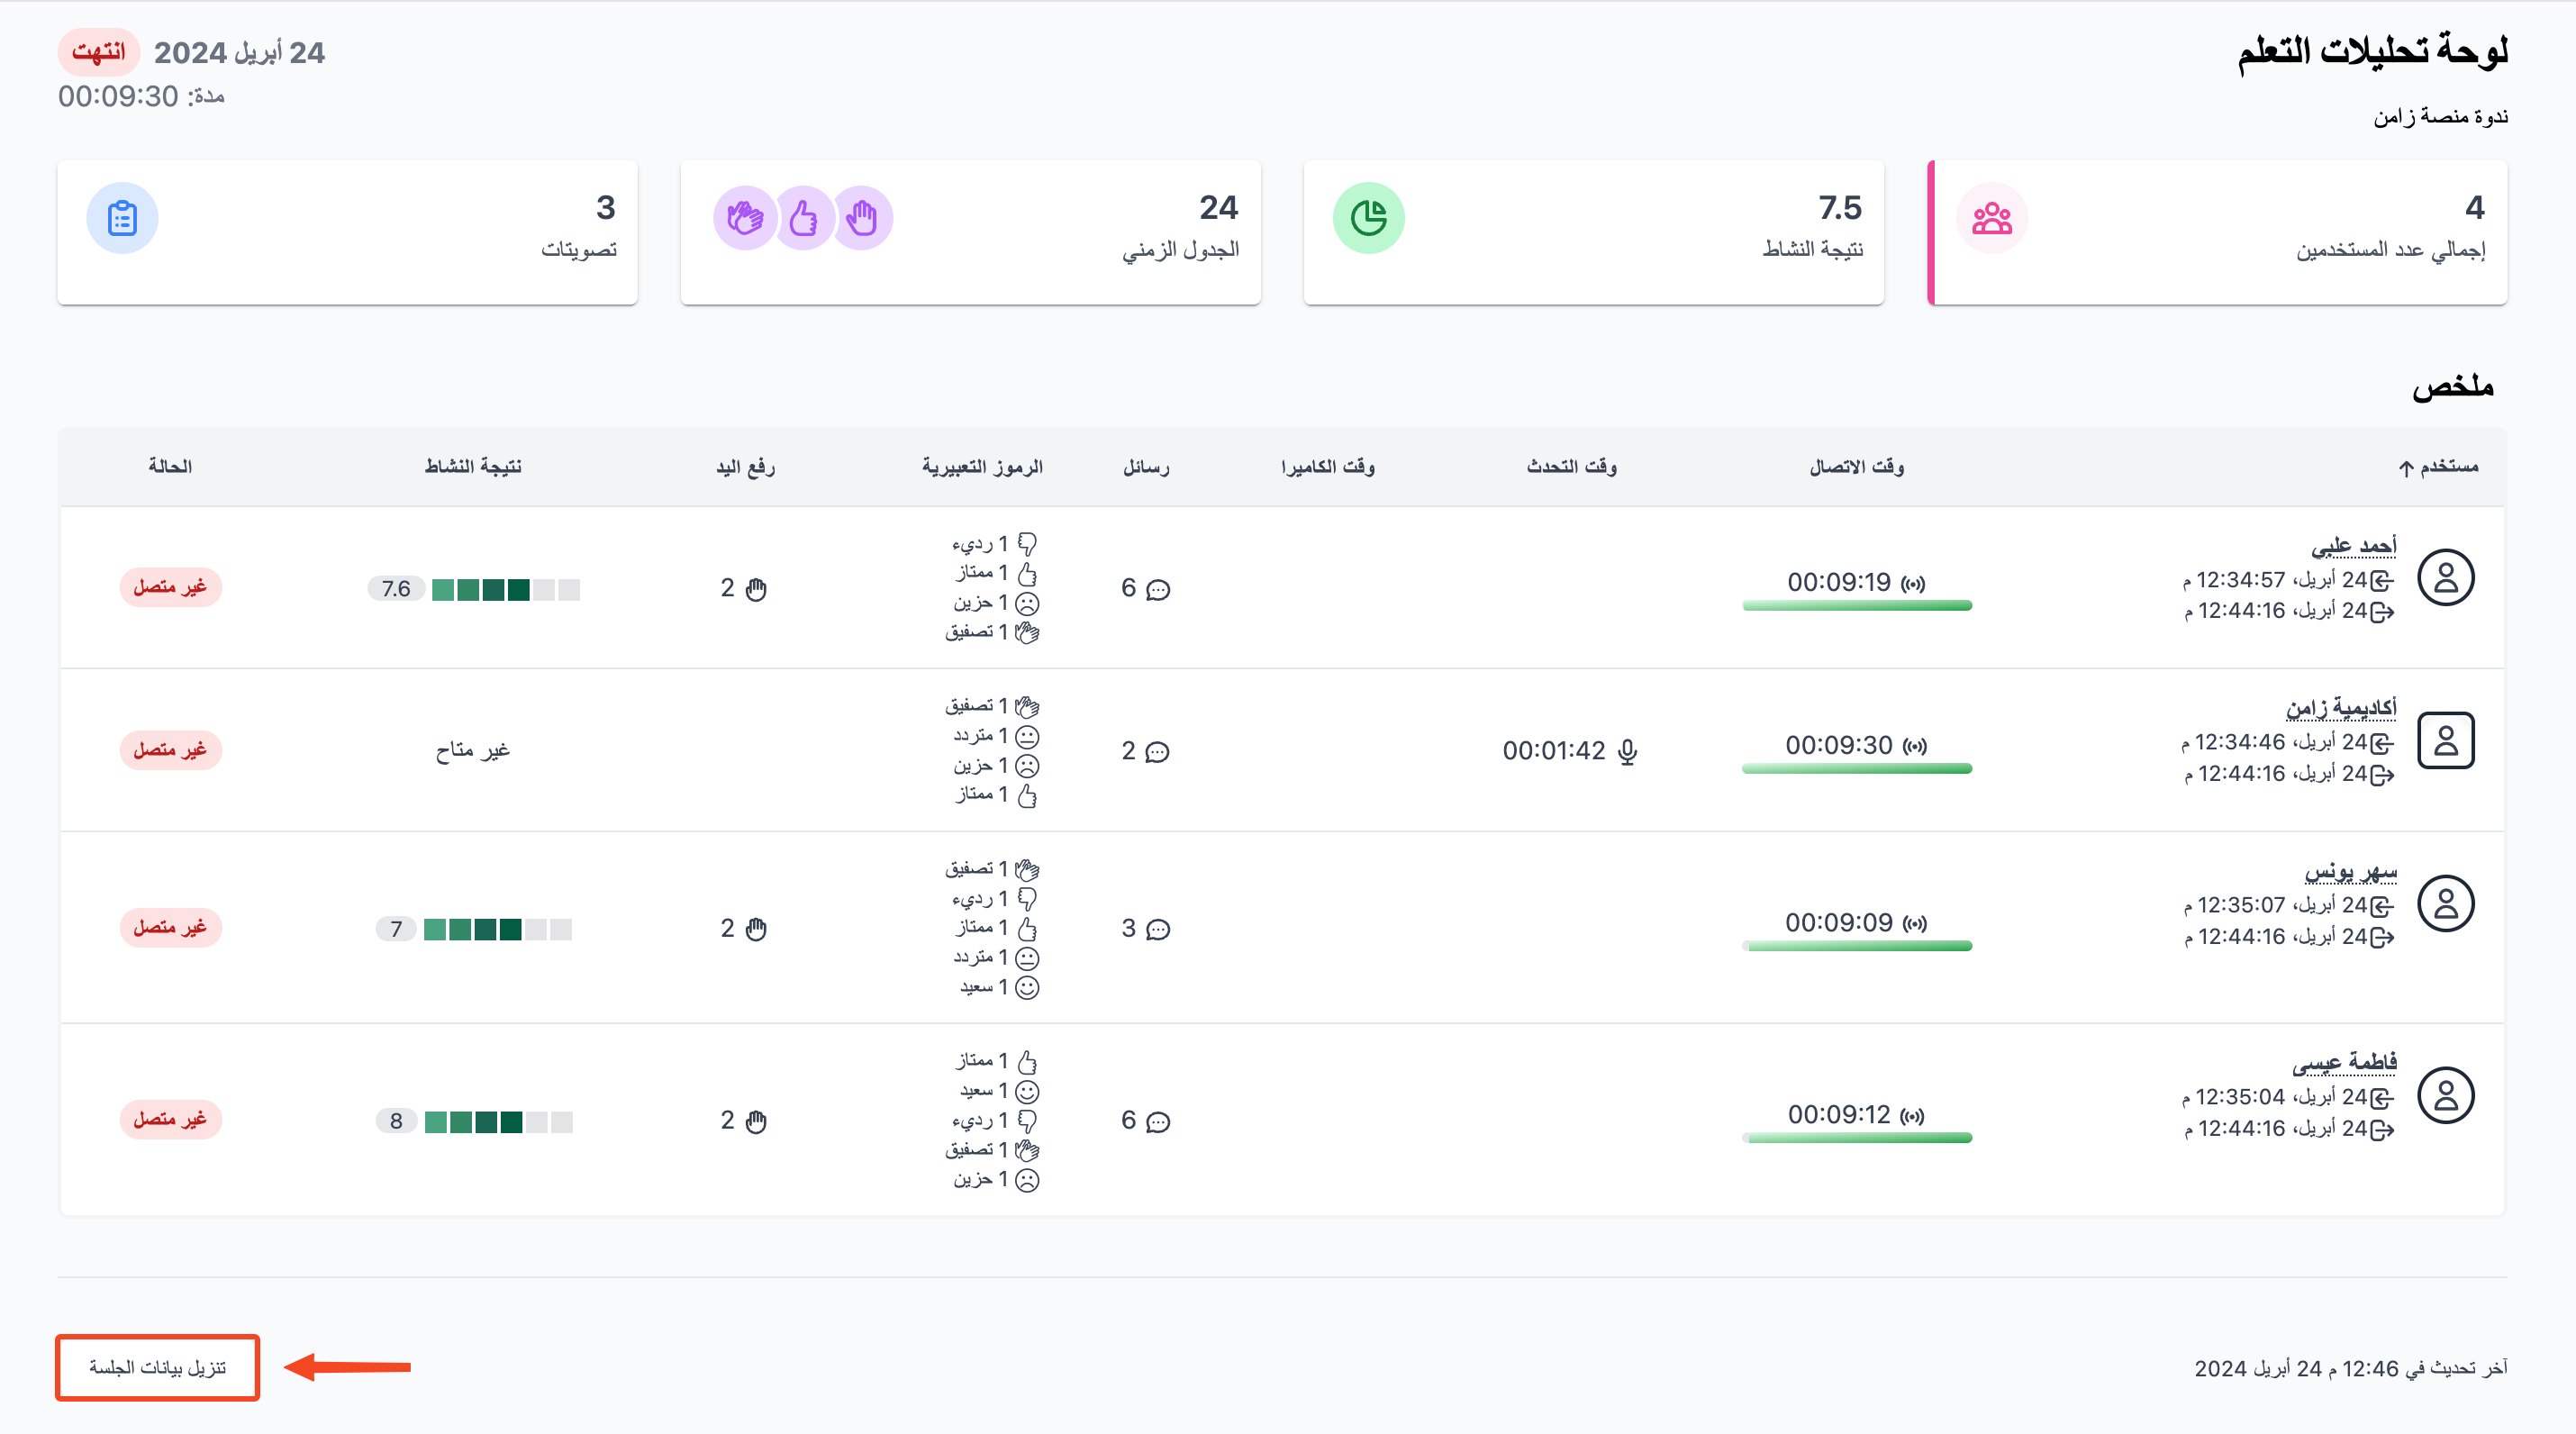The width and height of the screenshot is (2576, 1434).
Task: Click the إجمالي عدد المستخدمين card label
Action: click(x=2391, y=250)
